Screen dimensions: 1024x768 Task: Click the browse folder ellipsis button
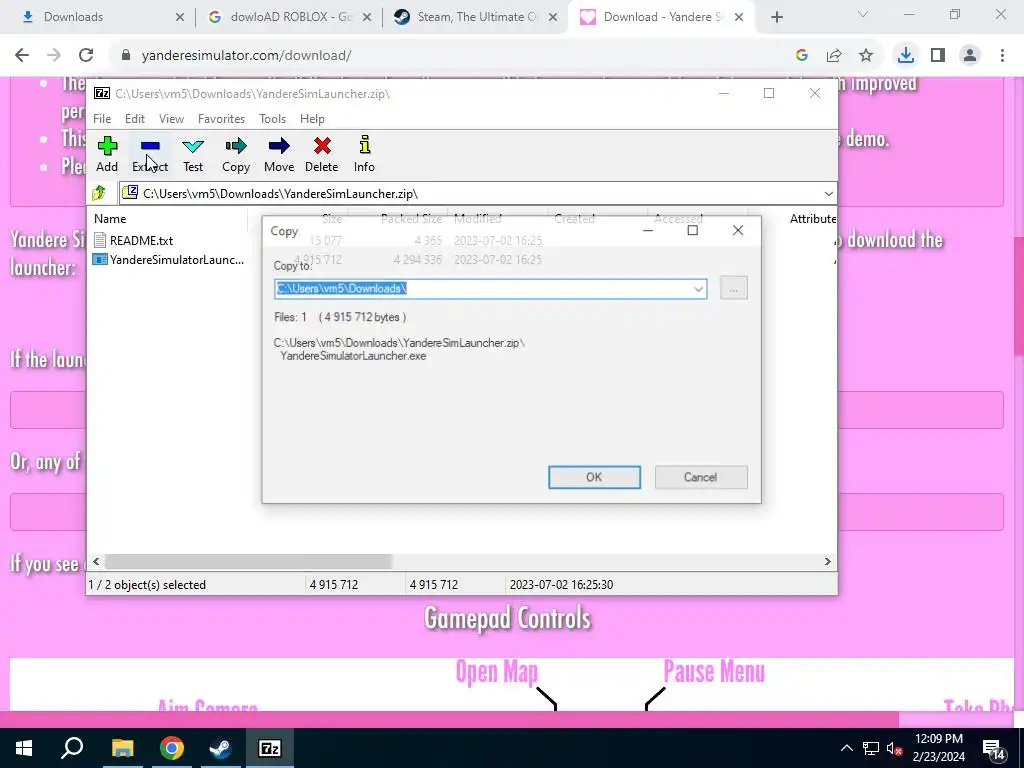[733, 288]
